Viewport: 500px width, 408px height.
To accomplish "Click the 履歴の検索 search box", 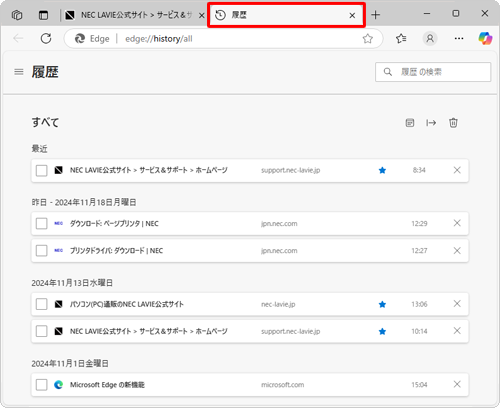I will (x=433, y=72).
